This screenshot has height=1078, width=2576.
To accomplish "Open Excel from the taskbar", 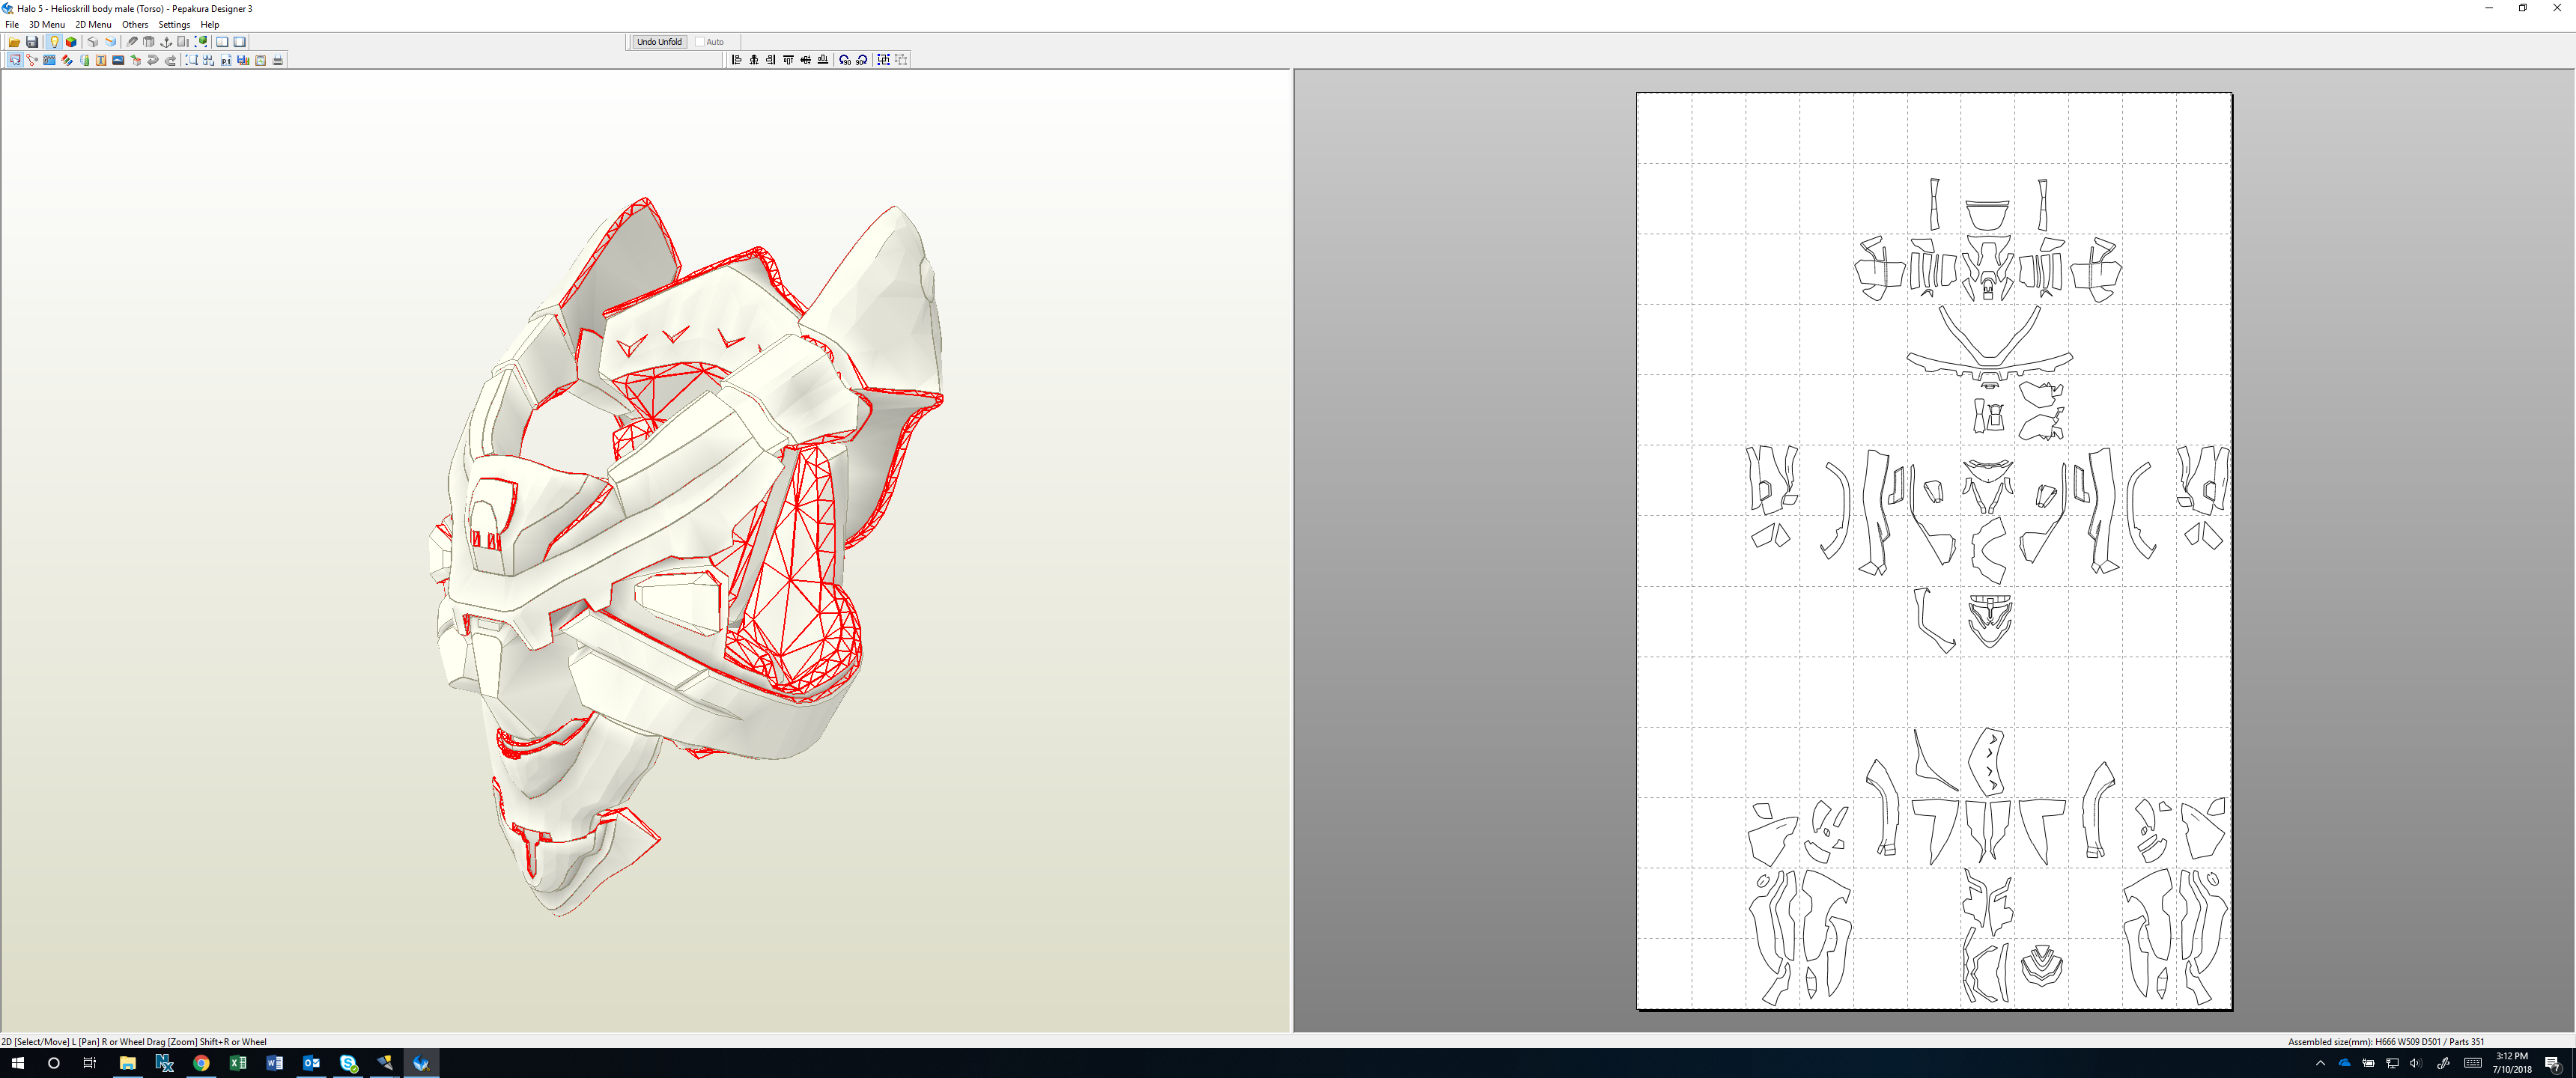I will click(x=238, y=1063).
